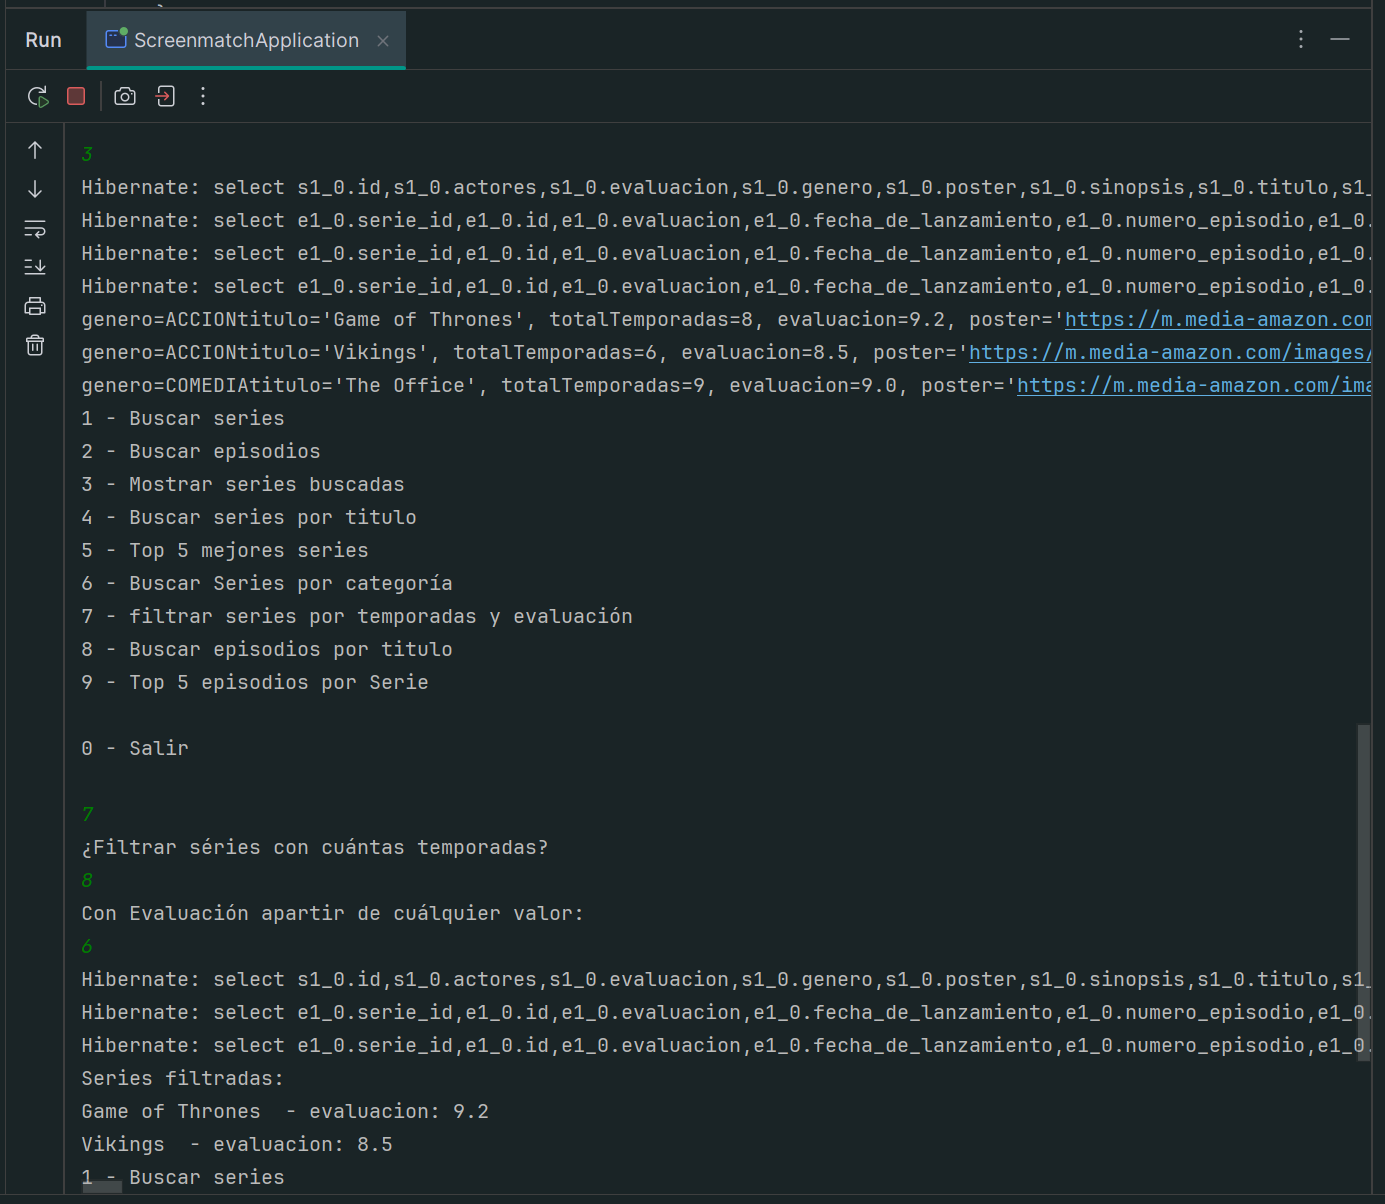
Task: Open Vikings poster link
Action: [x=1169, y=353]
